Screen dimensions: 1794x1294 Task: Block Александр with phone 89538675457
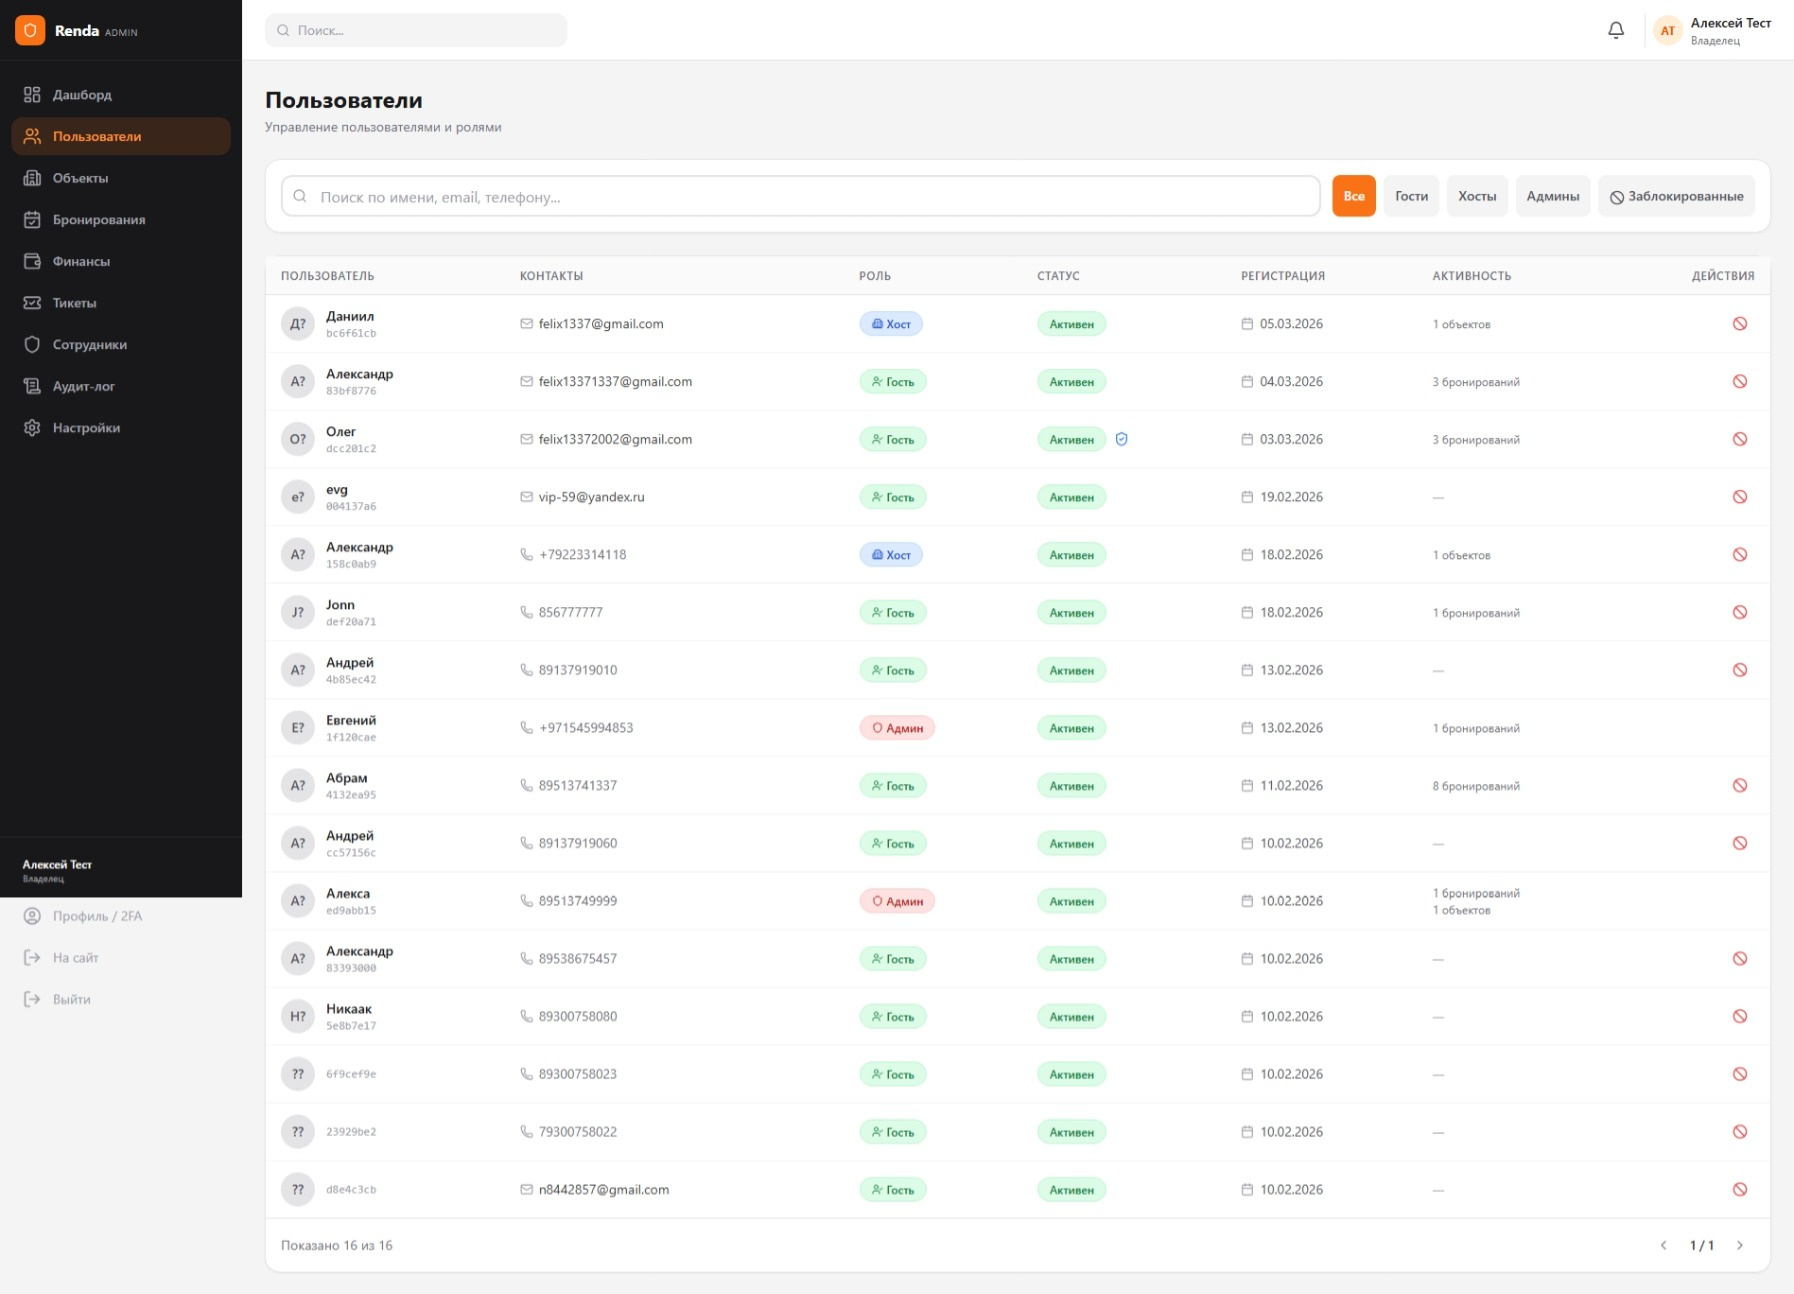(x=1740, y=959)
